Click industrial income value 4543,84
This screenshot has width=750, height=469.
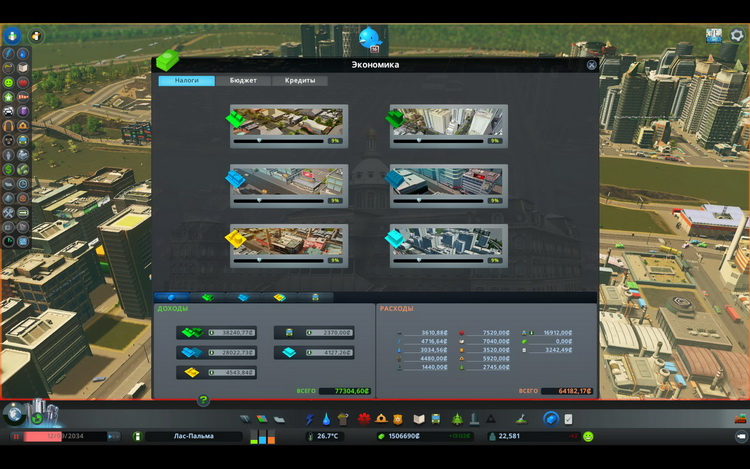point(232,372)
